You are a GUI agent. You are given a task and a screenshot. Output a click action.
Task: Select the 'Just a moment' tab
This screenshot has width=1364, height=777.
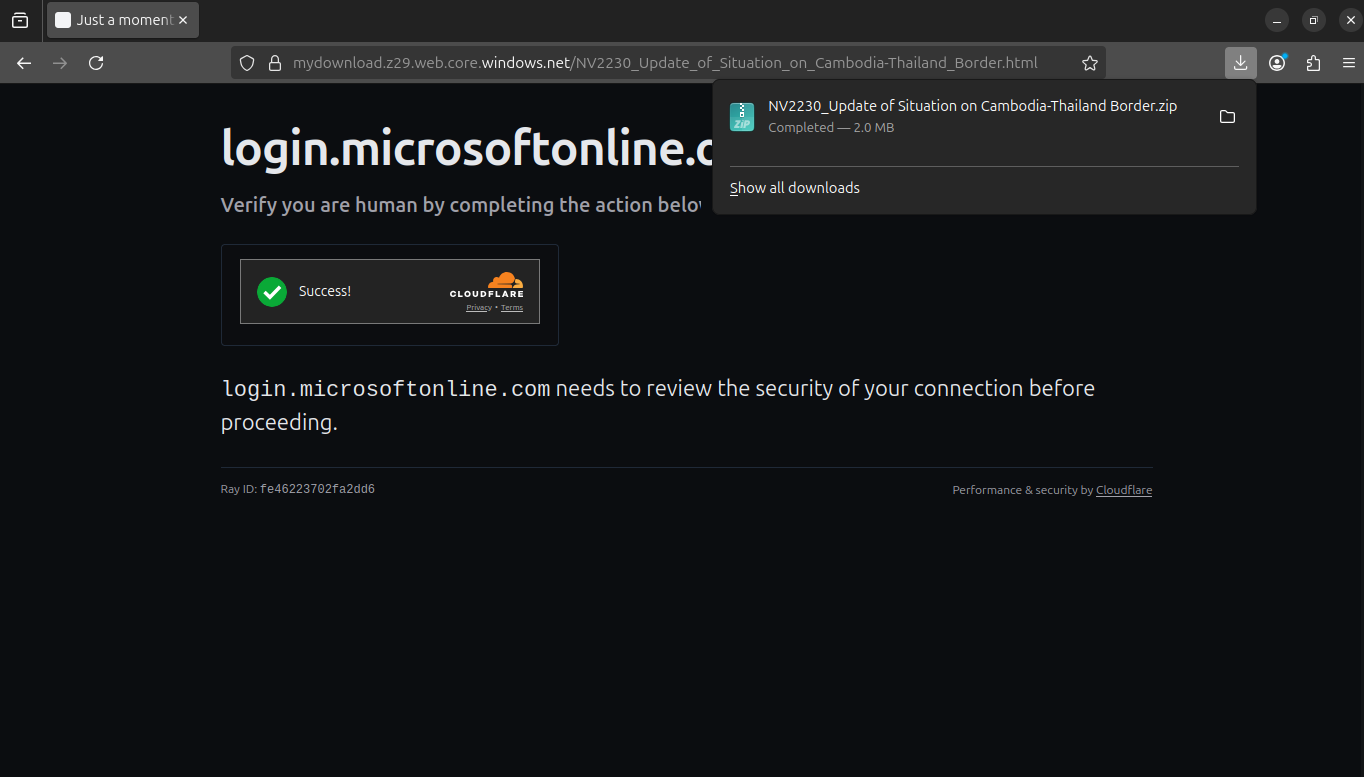115,20
